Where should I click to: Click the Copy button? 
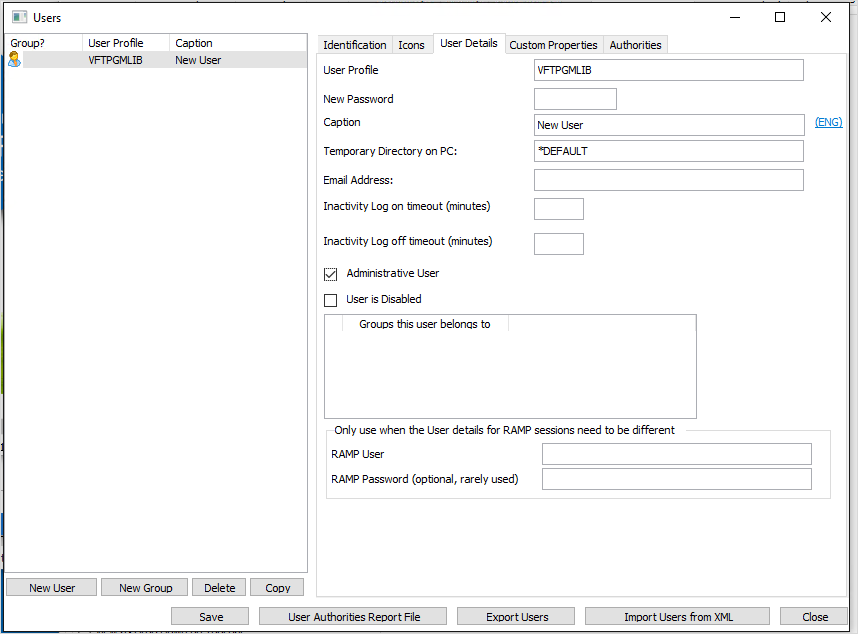click(277, 588)
